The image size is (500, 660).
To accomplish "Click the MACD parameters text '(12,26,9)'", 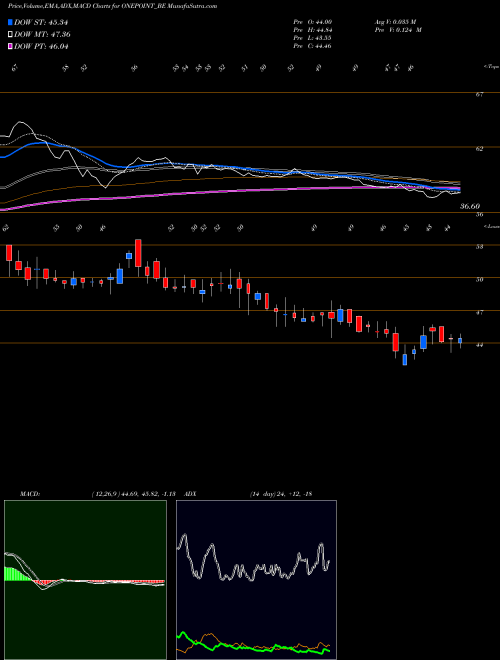I will (106, 494).
